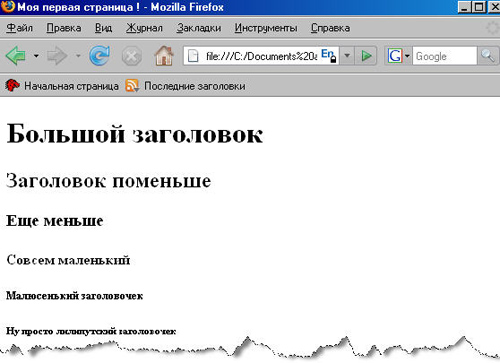Click the green Go arrow button
500x363 pixels.
coord(366,56)
